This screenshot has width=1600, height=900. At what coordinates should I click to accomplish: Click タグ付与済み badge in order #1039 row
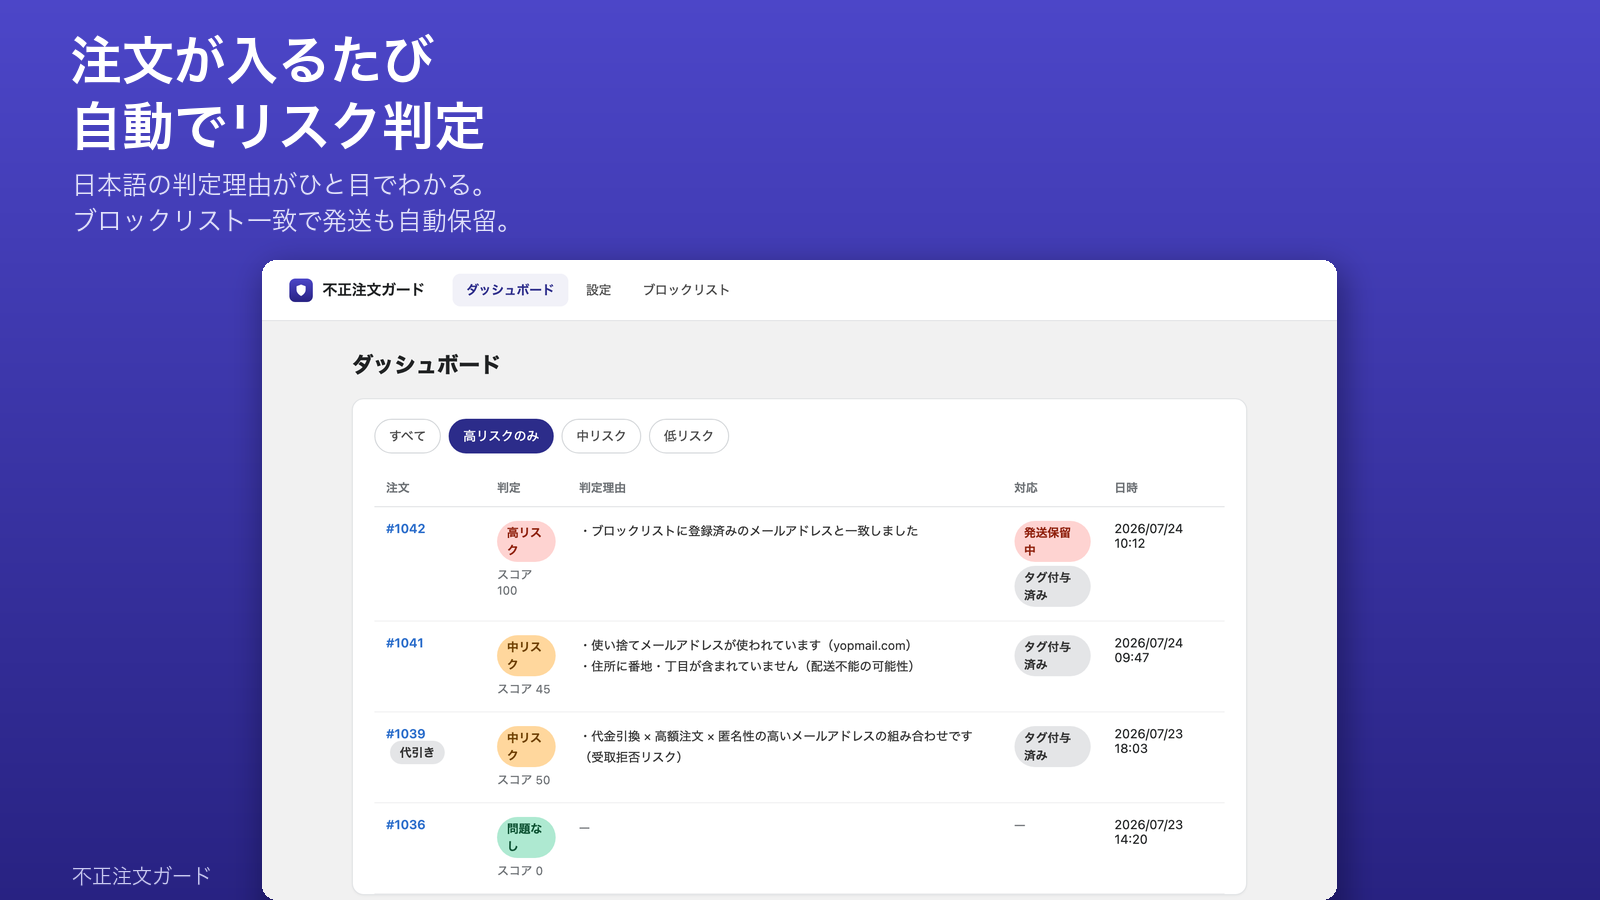(x=1052, y=746)
